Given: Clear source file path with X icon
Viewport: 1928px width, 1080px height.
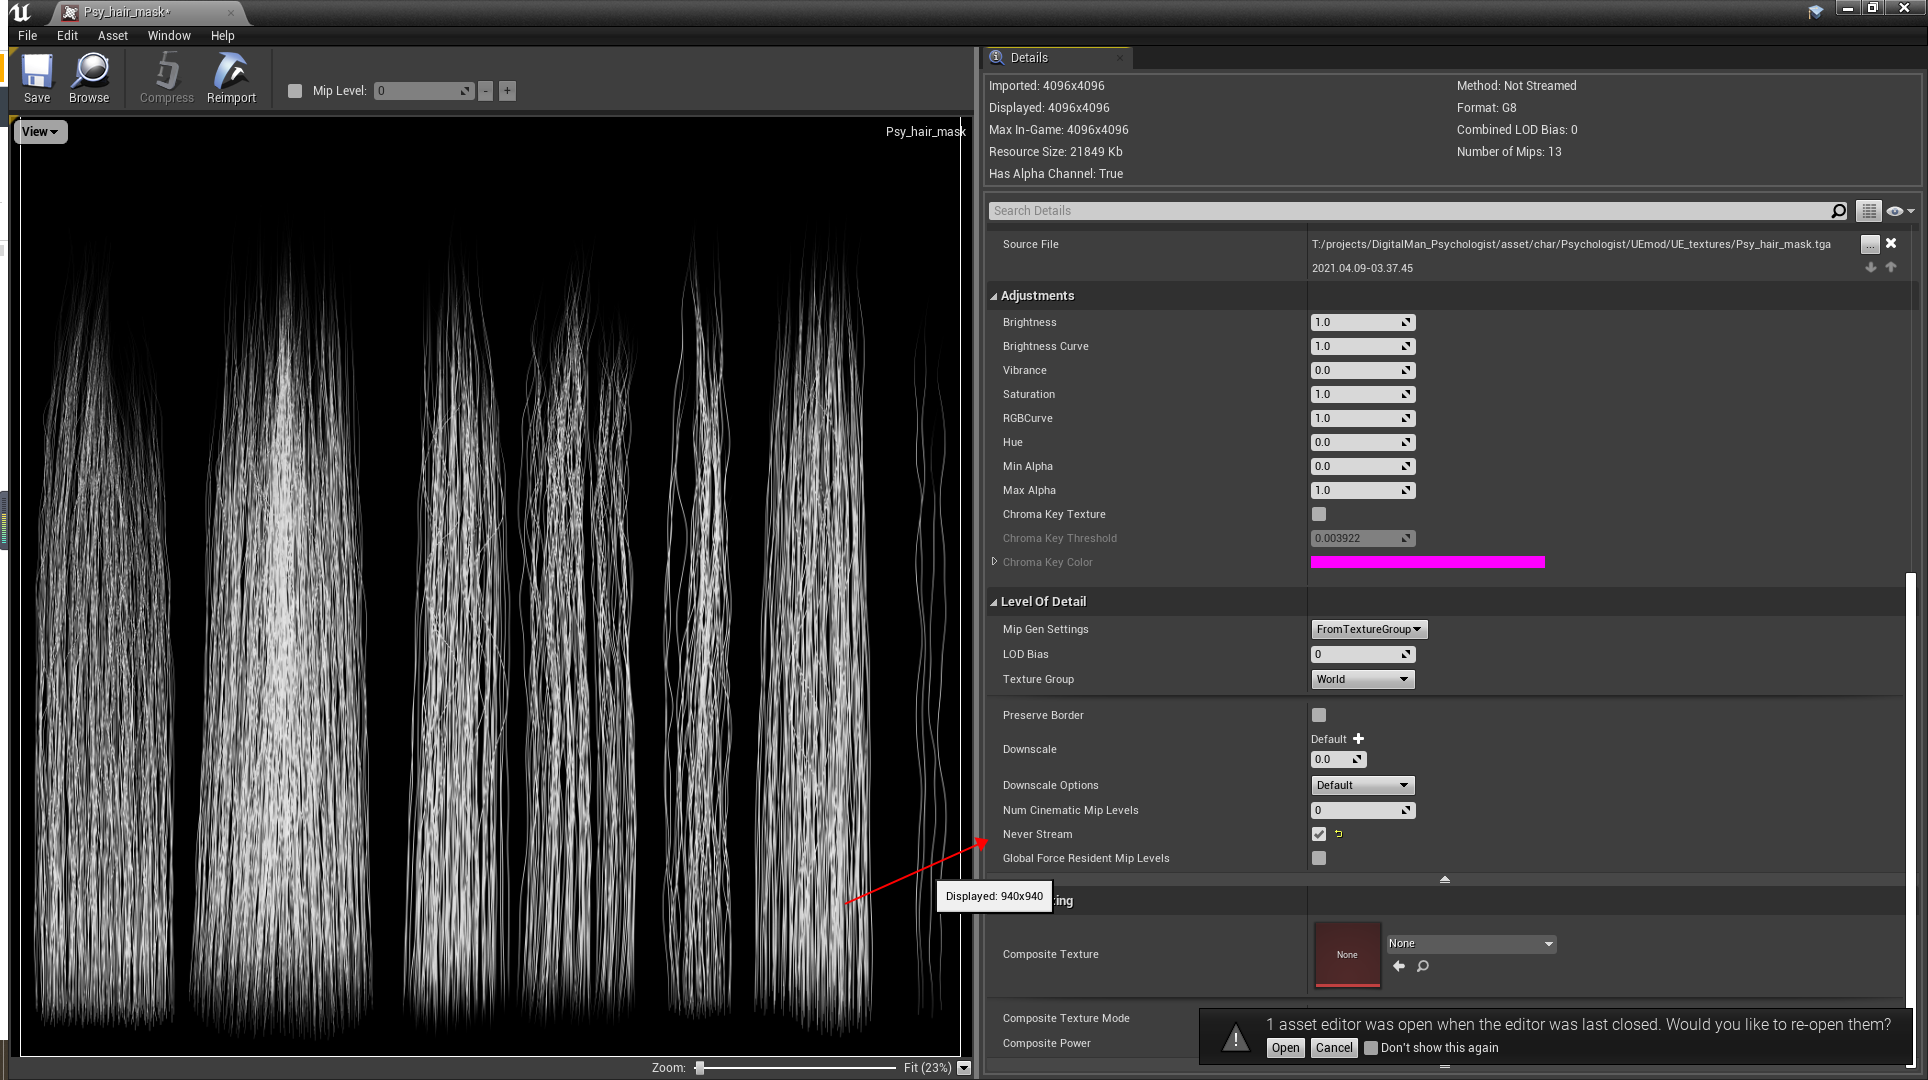Looking at the screenshot, I should pyautogui.click(x=1891, y=243).
